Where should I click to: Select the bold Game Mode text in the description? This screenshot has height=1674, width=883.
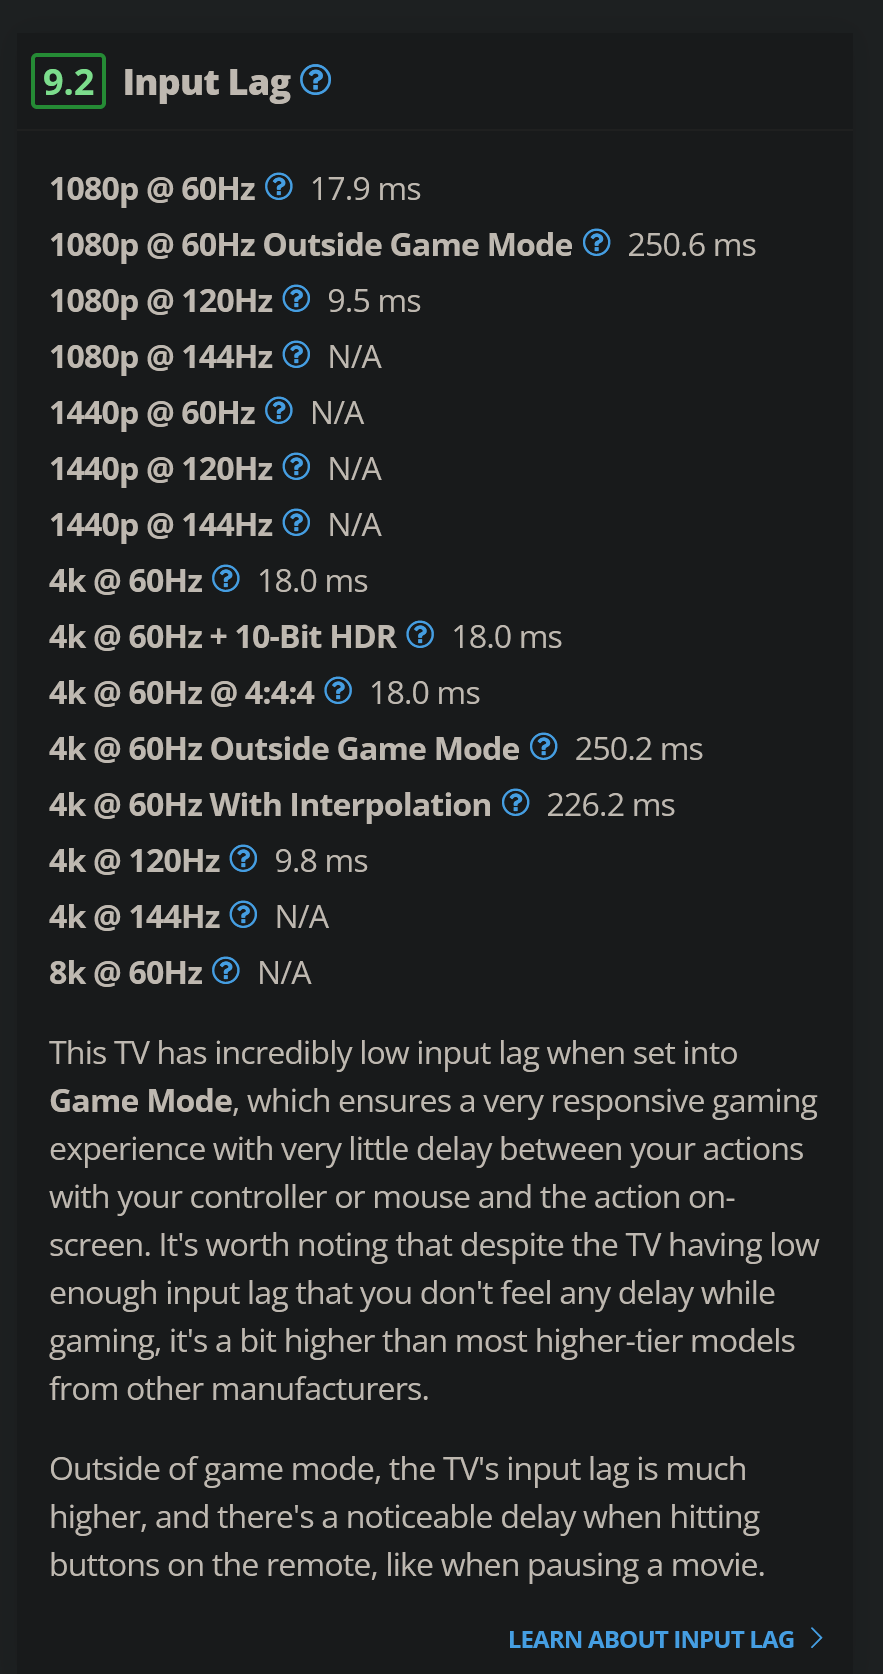tap(139, 1100)
